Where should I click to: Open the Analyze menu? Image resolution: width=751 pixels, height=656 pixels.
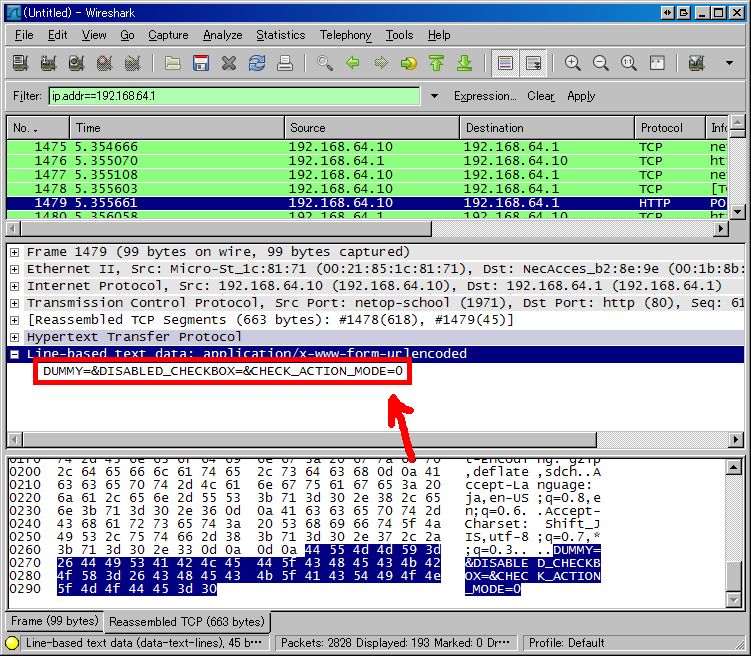(x=223, y=35)
